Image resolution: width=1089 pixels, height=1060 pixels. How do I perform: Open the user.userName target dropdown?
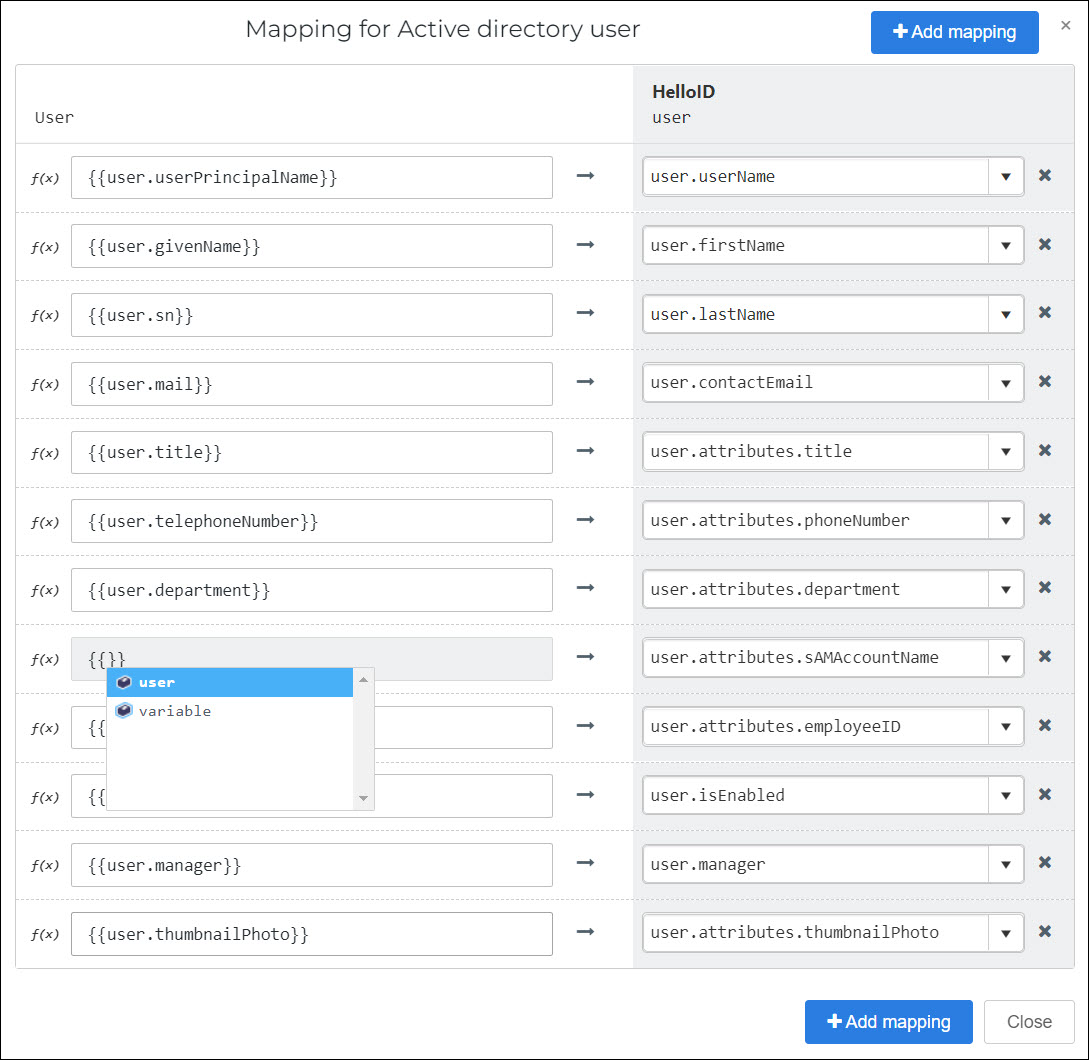[x=1006, y=176]
